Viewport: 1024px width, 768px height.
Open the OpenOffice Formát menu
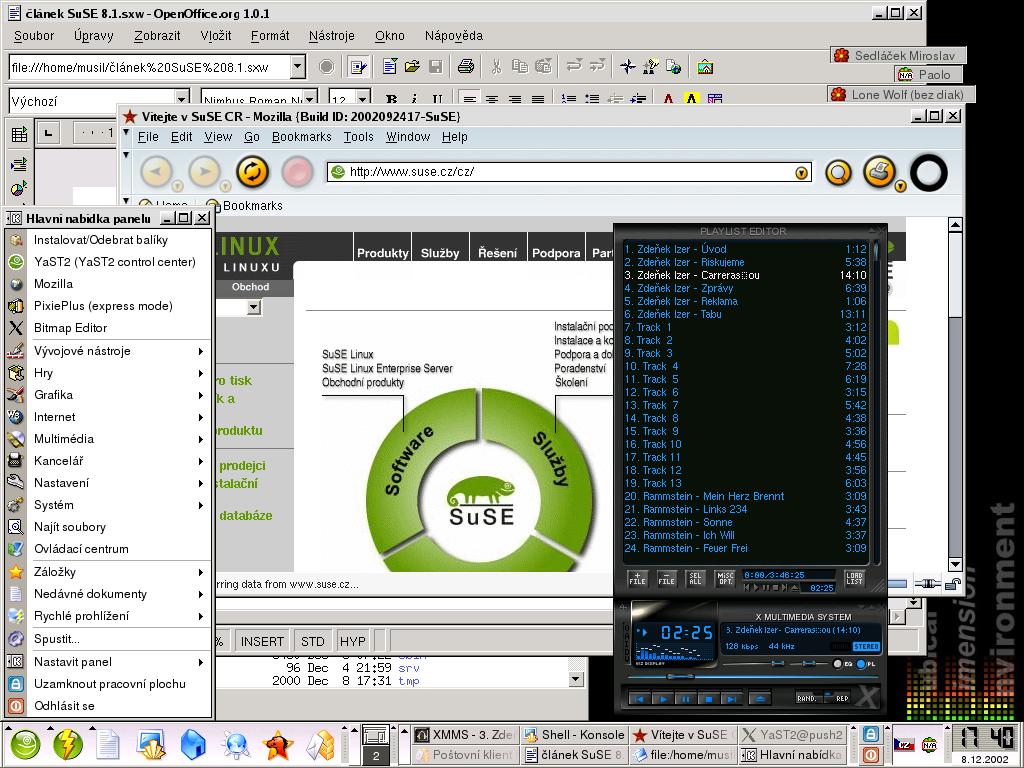270,35
